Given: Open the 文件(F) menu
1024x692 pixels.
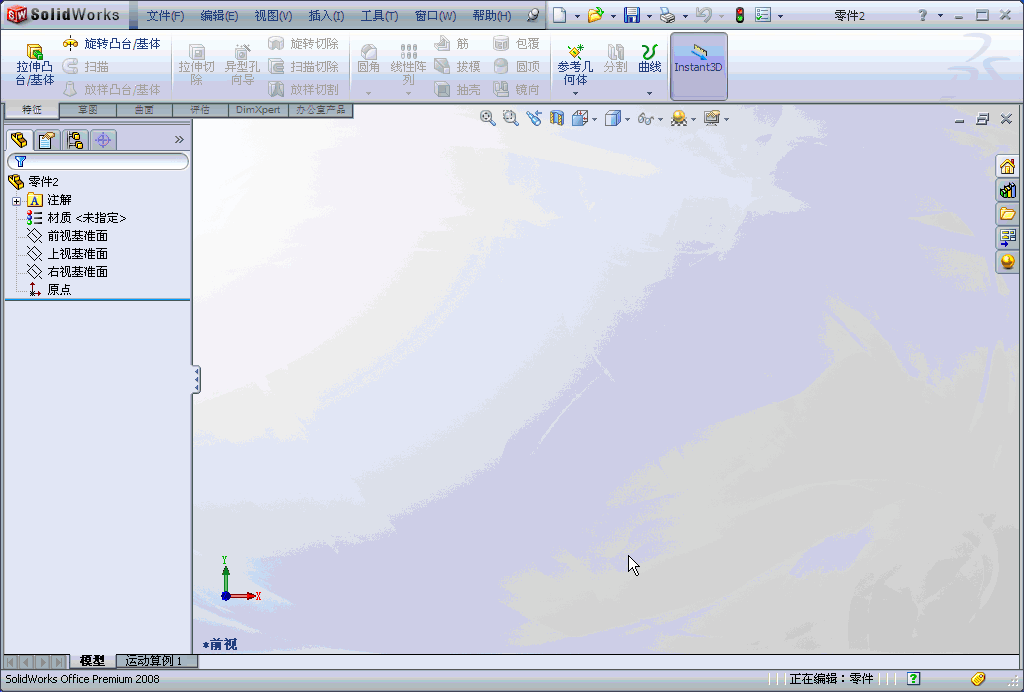Looking at the screenshot, I should click(x=165, y=16).
